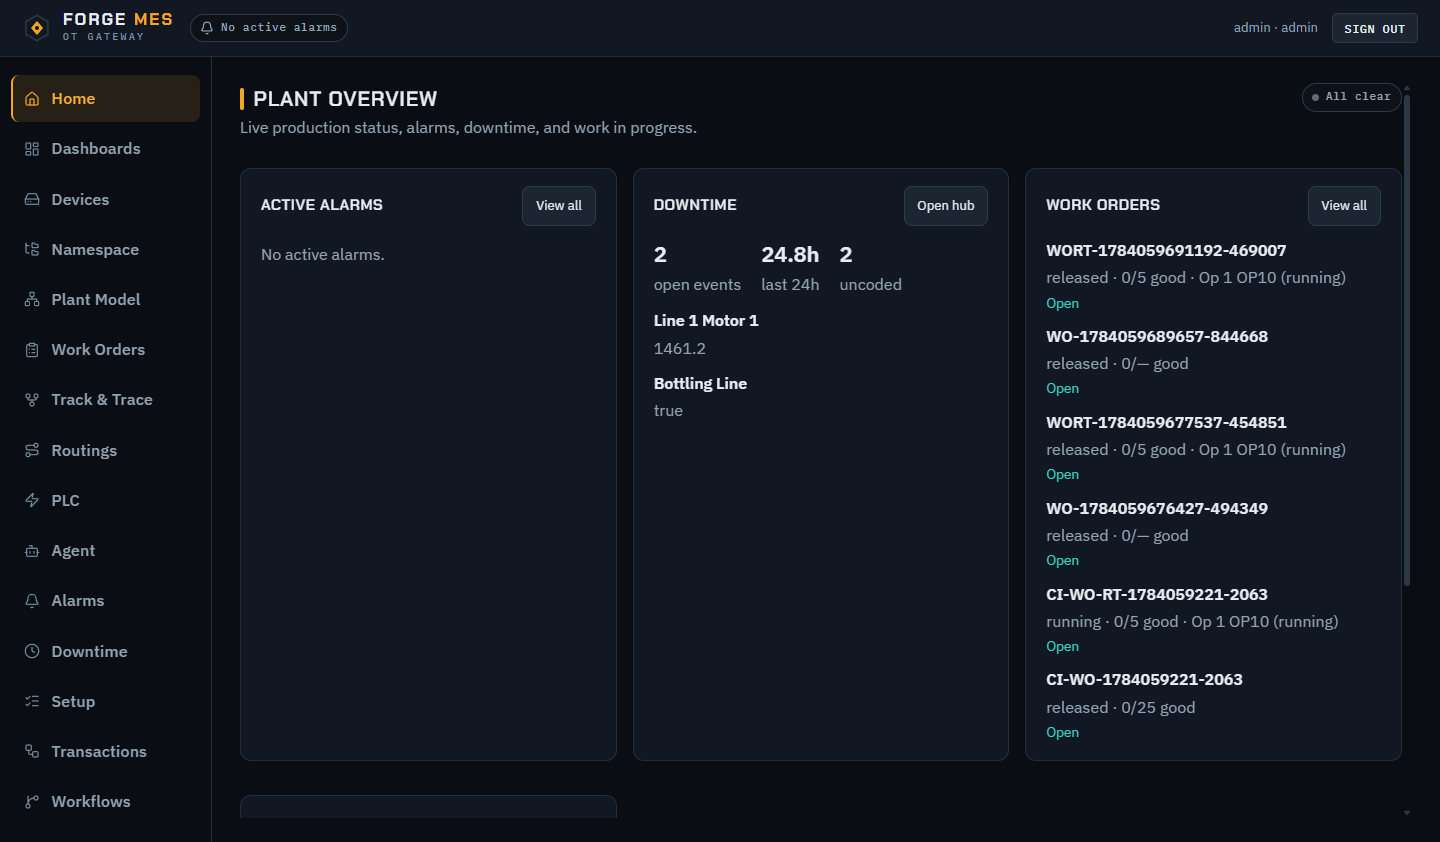Go to Transactions page
This screenshot has width=1440, height=842.
click(x=106, y=752)
